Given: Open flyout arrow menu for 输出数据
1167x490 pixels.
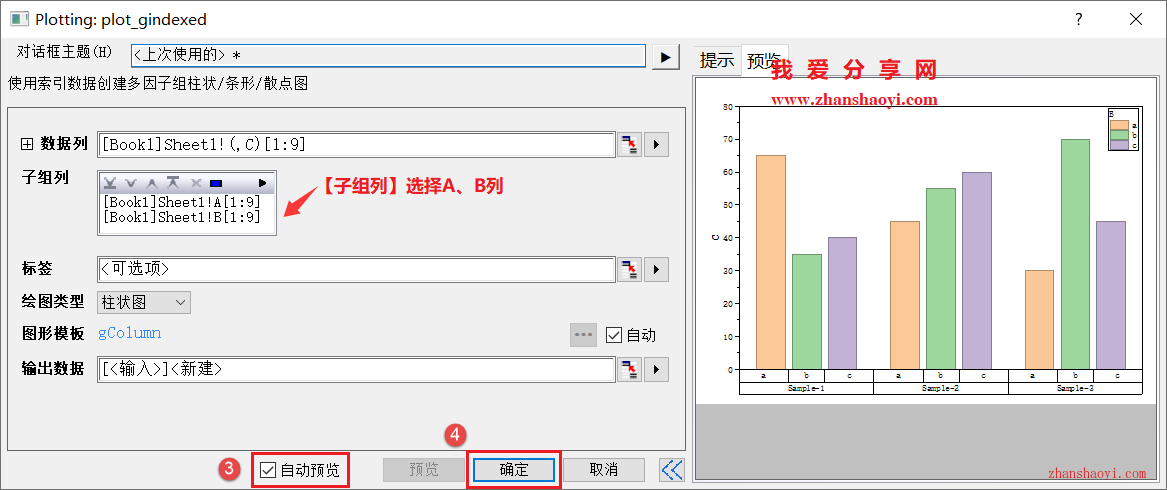Looking at the screenshot, I should [656, 370].
